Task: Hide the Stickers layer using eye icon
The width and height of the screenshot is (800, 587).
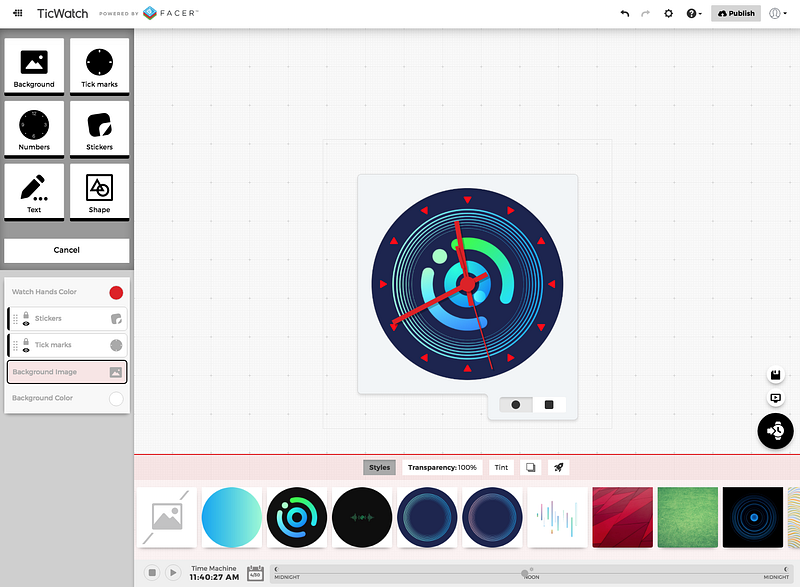Action: [x=26, y=324]
